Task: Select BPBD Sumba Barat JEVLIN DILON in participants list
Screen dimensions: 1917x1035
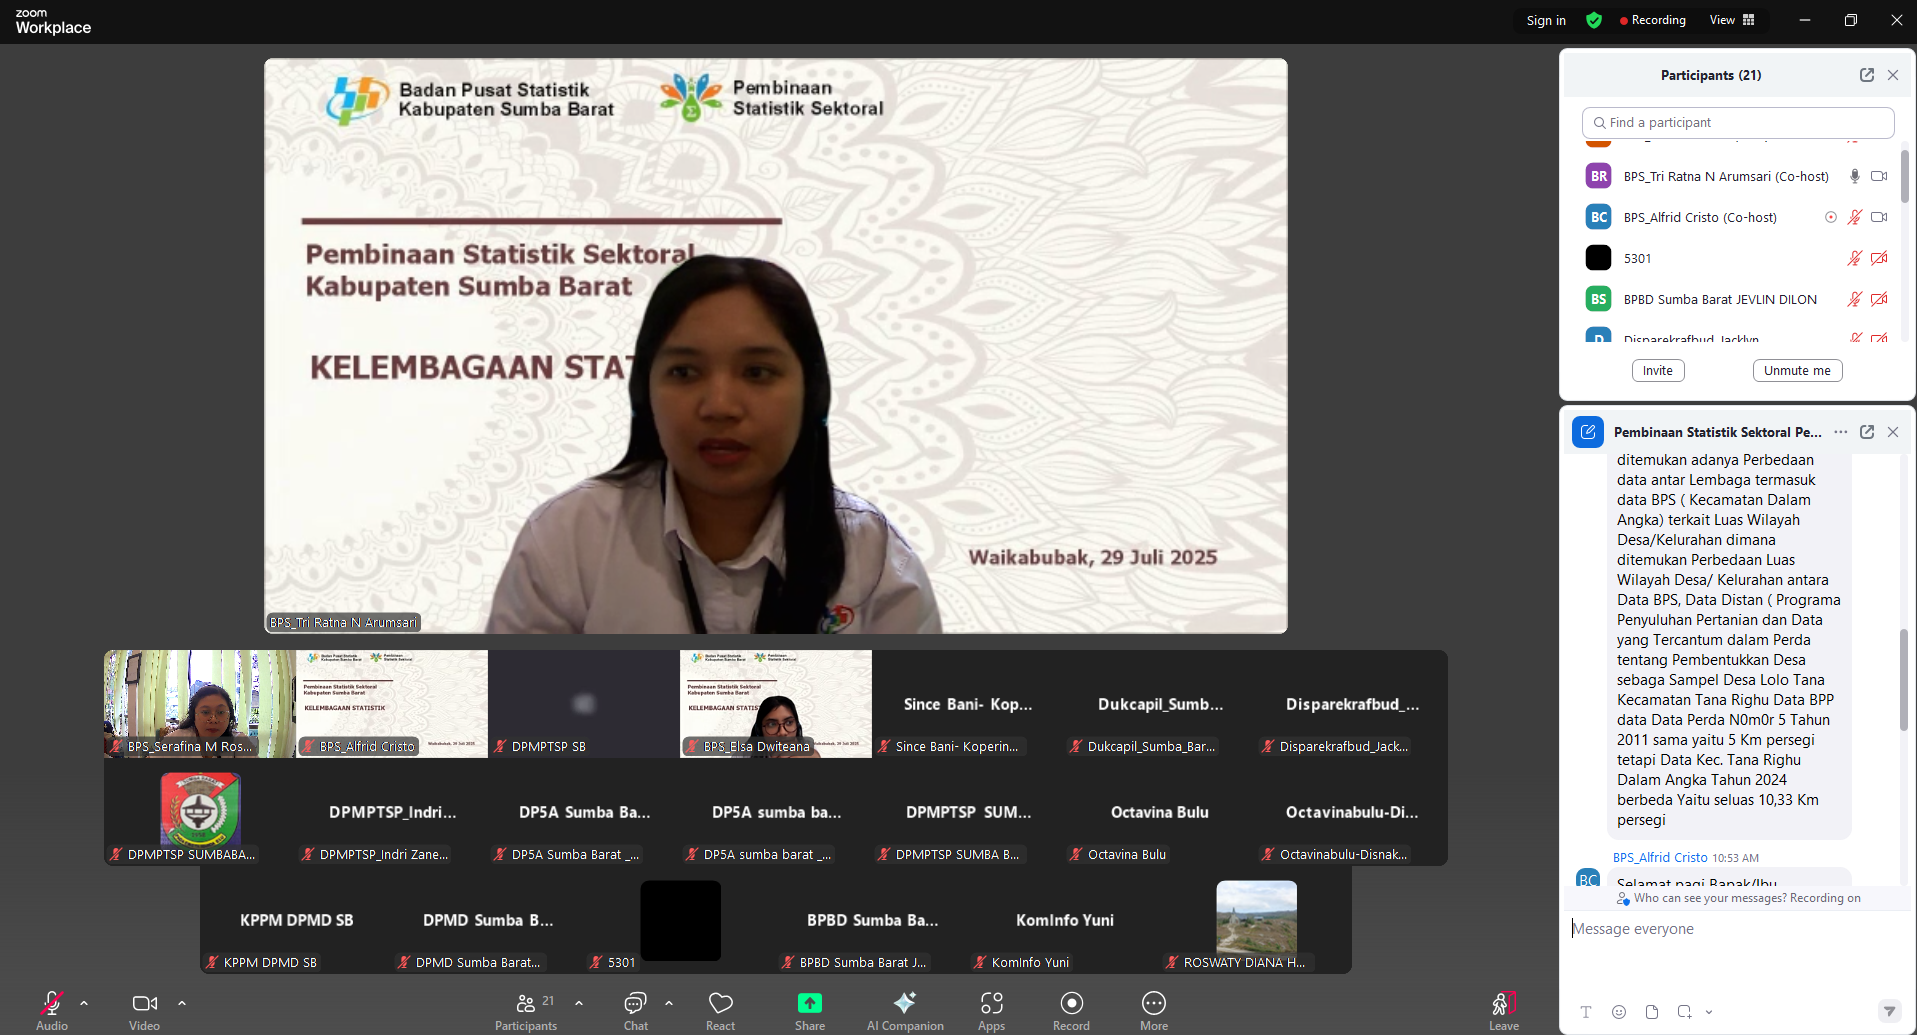Action: point(1719,299)
